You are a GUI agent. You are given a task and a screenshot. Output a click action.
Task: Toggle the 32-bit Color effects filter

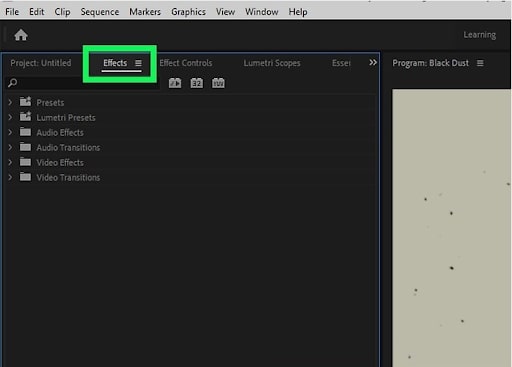click(197, 83)
